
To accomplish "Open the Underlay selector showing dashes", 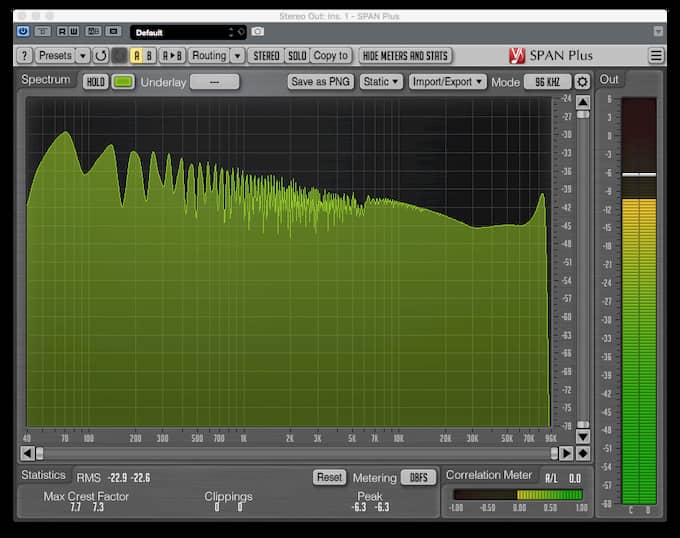I will pyautogui.click(x=214, y=82).
